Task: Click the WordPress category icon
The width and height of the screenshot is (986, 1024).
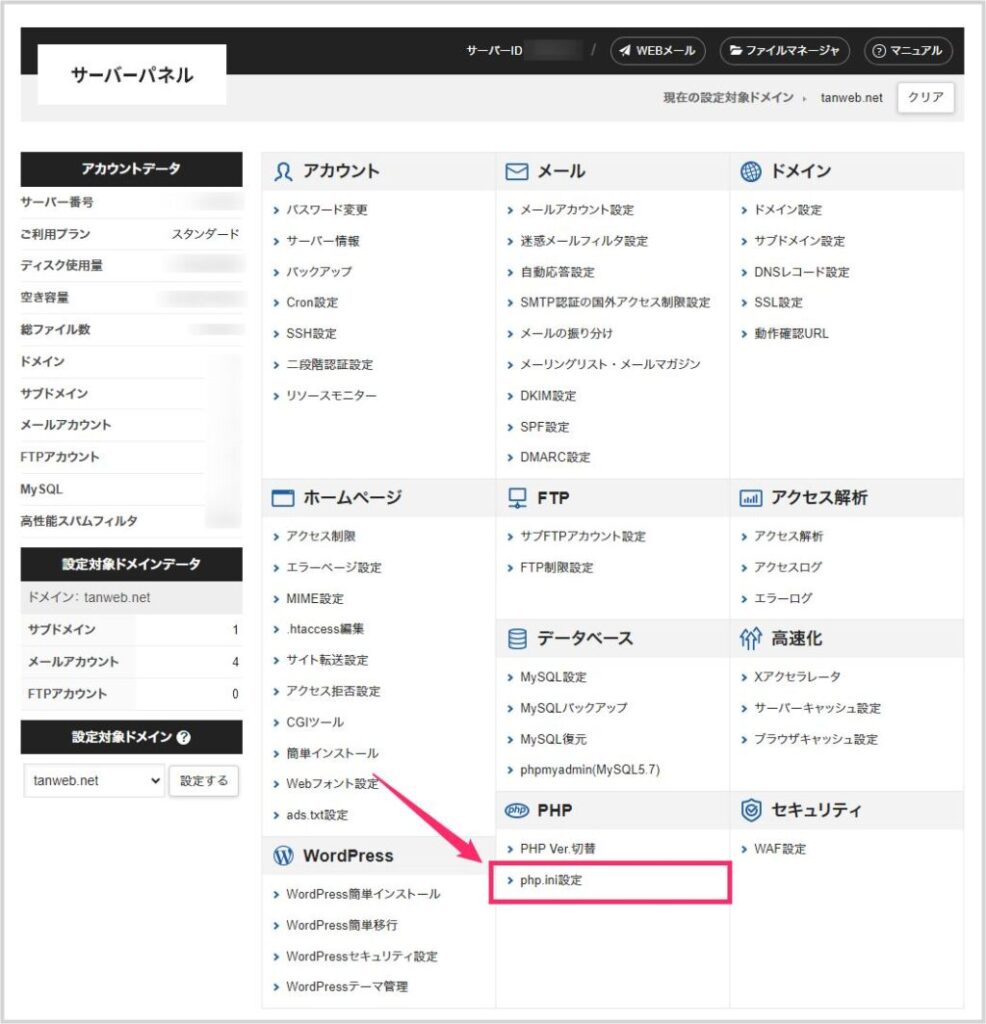Action: (x=285, y=856)
